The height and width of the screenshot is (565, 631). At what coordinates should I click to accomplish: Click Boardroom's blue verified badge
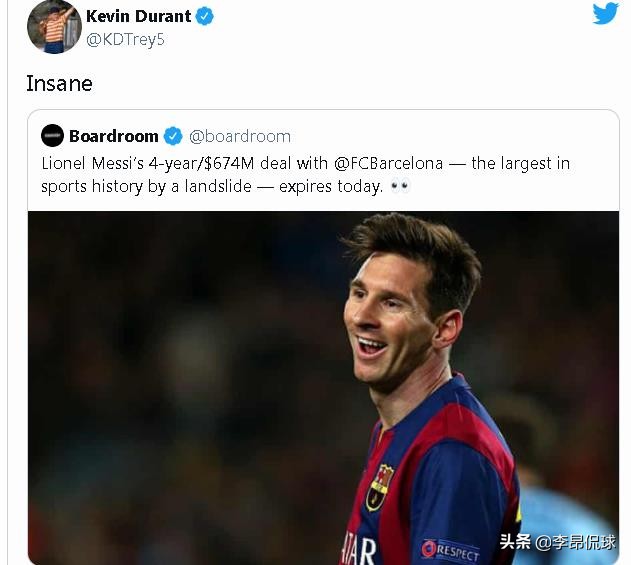click(x=173, y=136)
